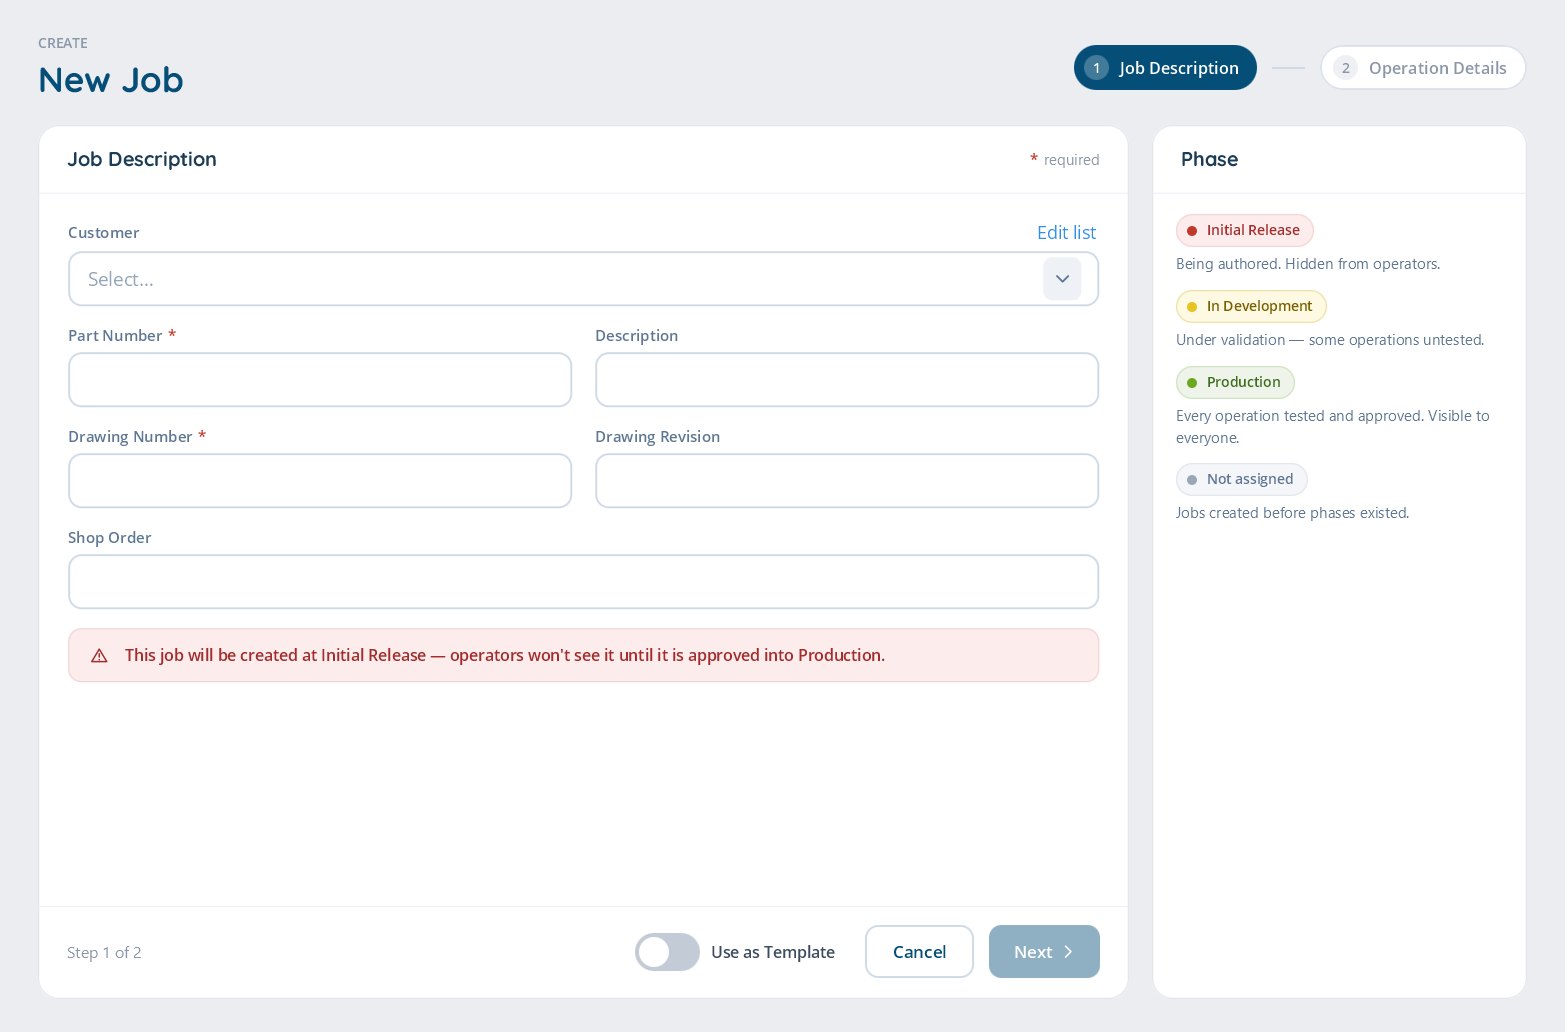Focus the Description input field
Image resolution: width=1565 pixels, height=1032 pixels.
pos(847,380)
